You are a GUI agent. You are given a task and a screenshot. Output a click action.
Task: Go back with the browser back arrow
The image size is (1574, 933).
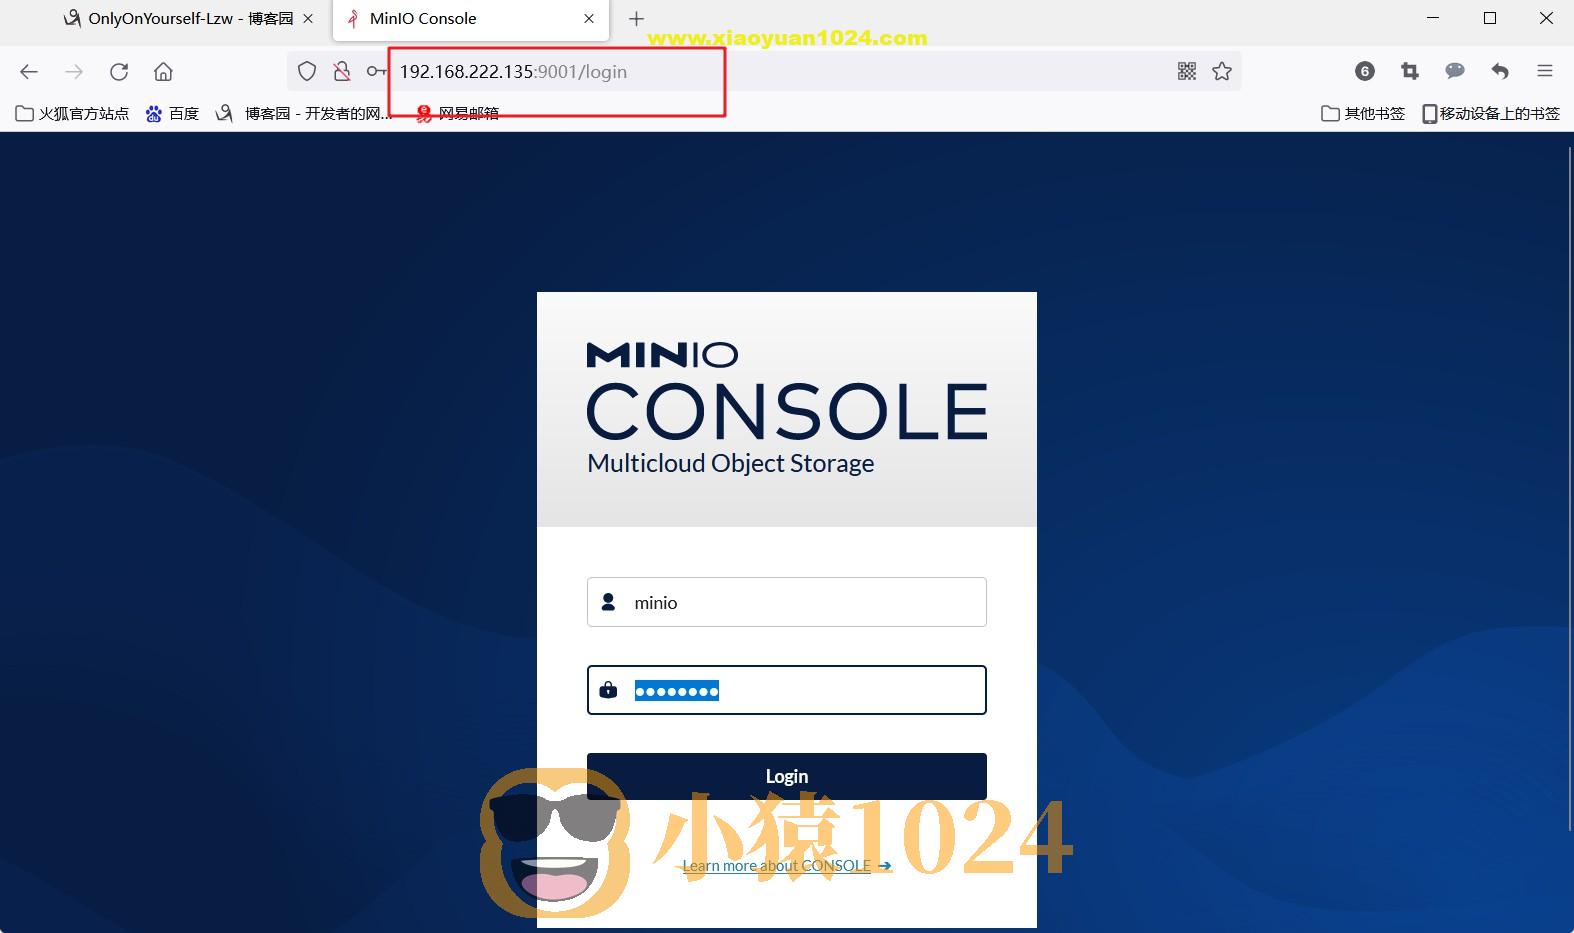29,71
